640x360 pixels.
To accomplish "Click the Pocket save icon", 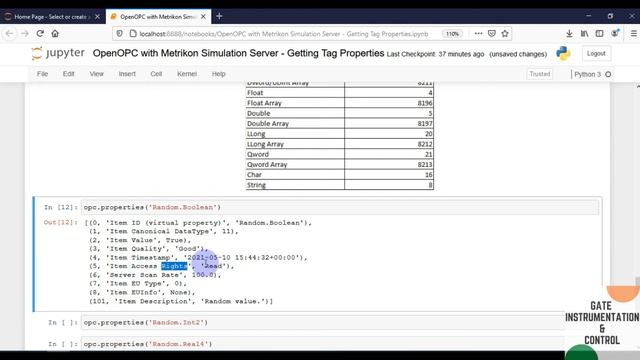I will 492,33.
